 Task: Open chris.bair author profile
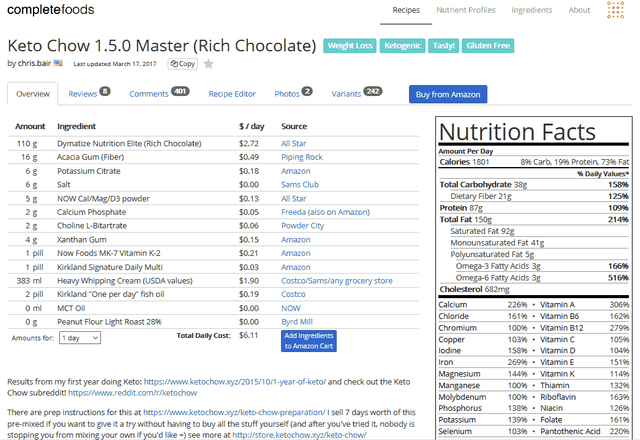pyautogui.click(x=34, y=63)
